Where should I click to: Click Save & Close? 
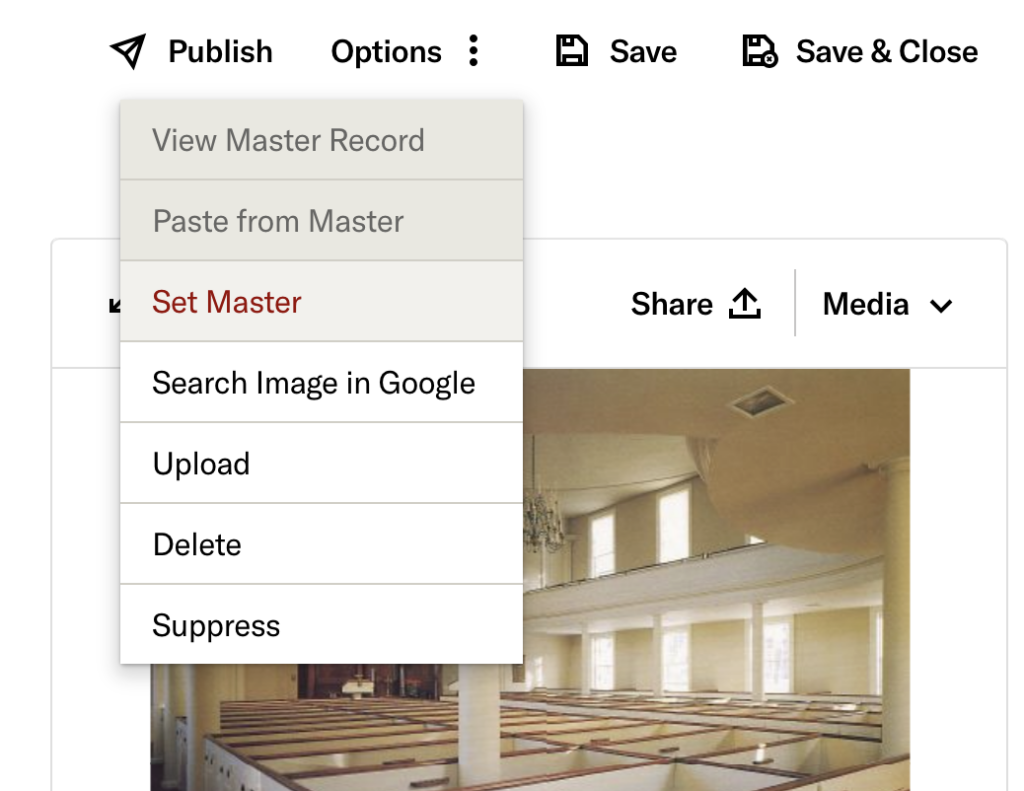pos(885,51)
